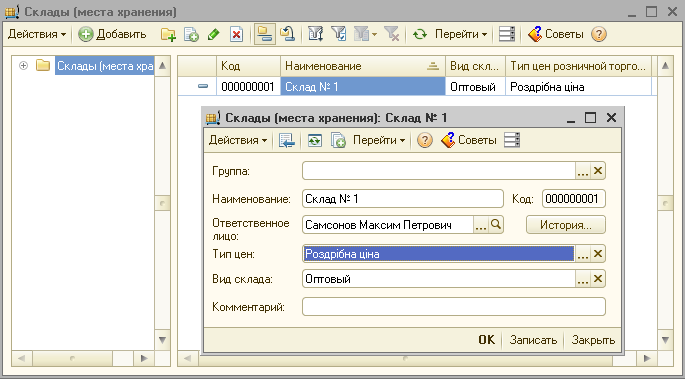Screen dimensions: 685x379
Task: Open Тип цен selection ellipsis button
Action: click(x=583, y=254)
